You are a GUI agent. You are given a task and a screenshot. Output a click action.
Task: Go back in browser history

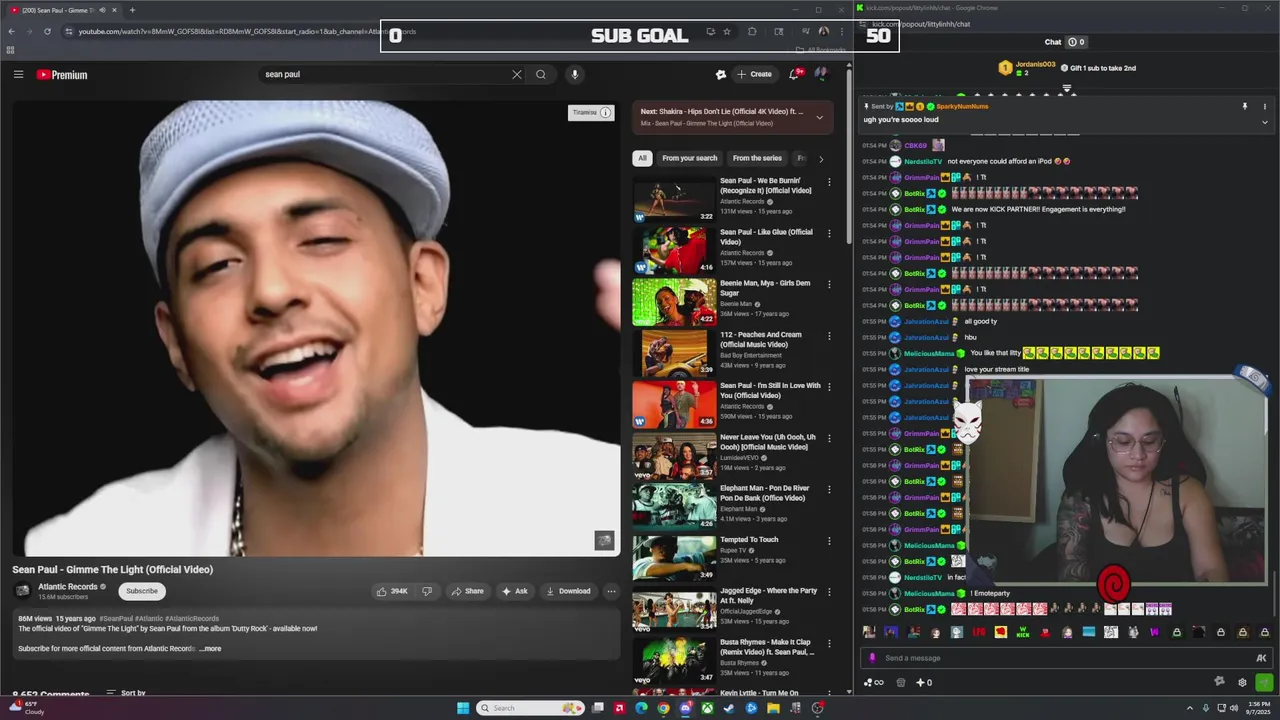tap(11, 31)
